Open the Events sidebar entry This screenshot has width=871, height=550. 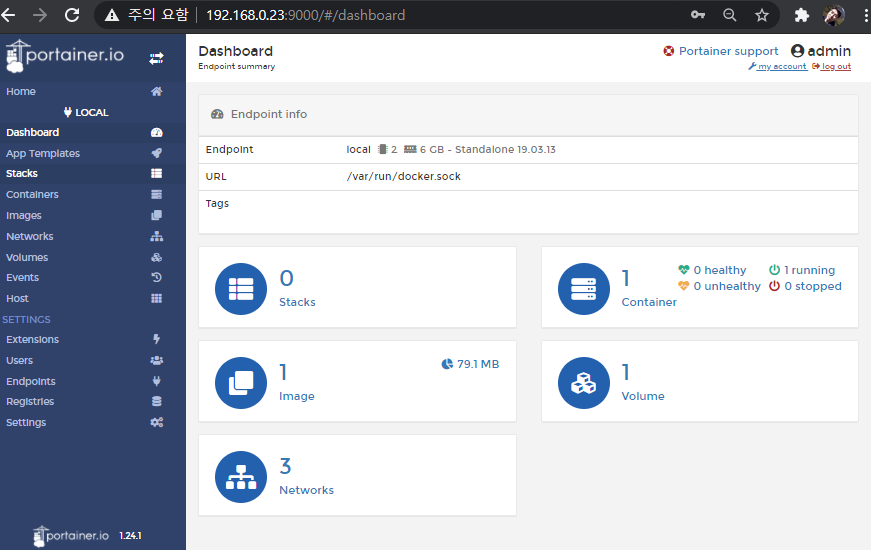click(x=23, y=277)
